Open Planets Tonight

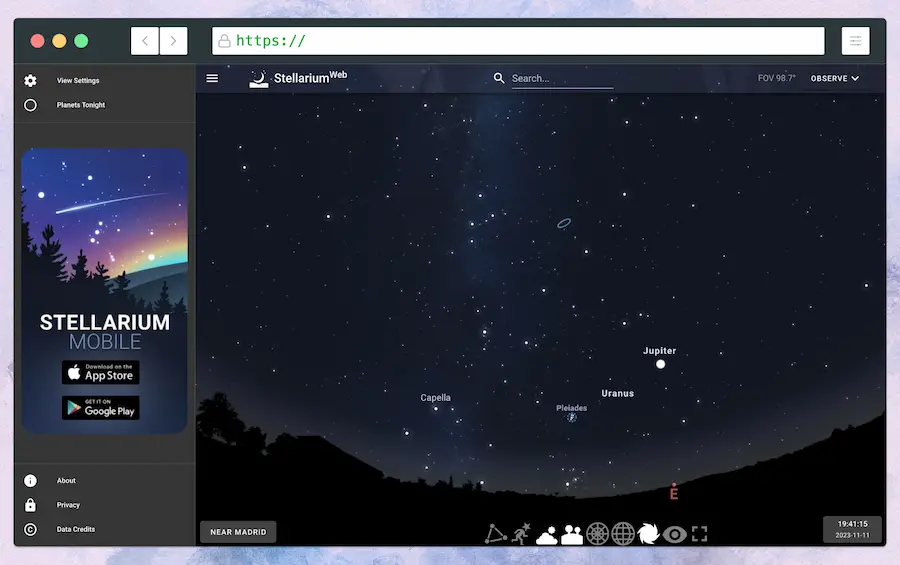(80, 105)
